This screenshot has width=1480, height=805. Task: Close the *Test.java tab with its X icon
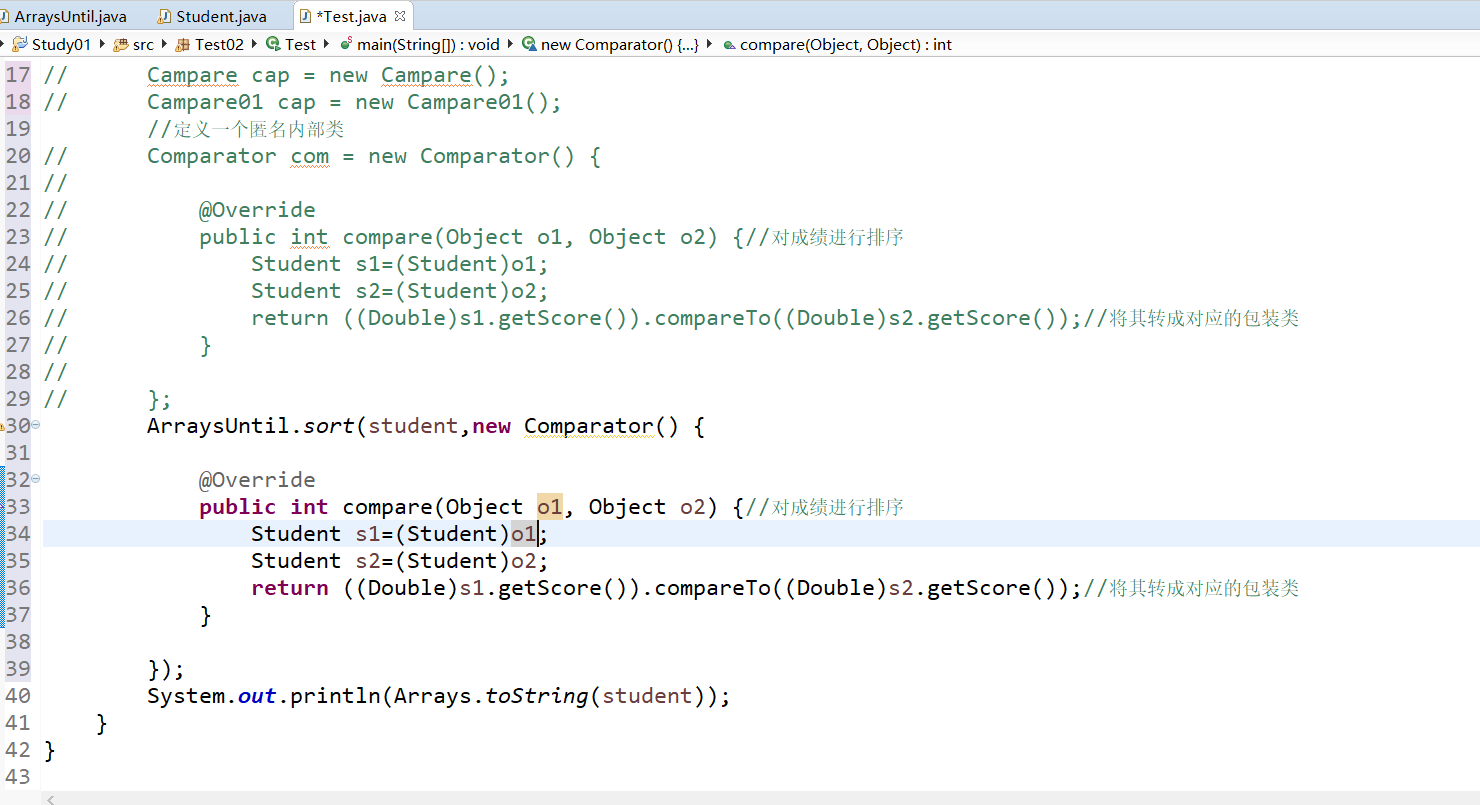(x=400, y=16)
